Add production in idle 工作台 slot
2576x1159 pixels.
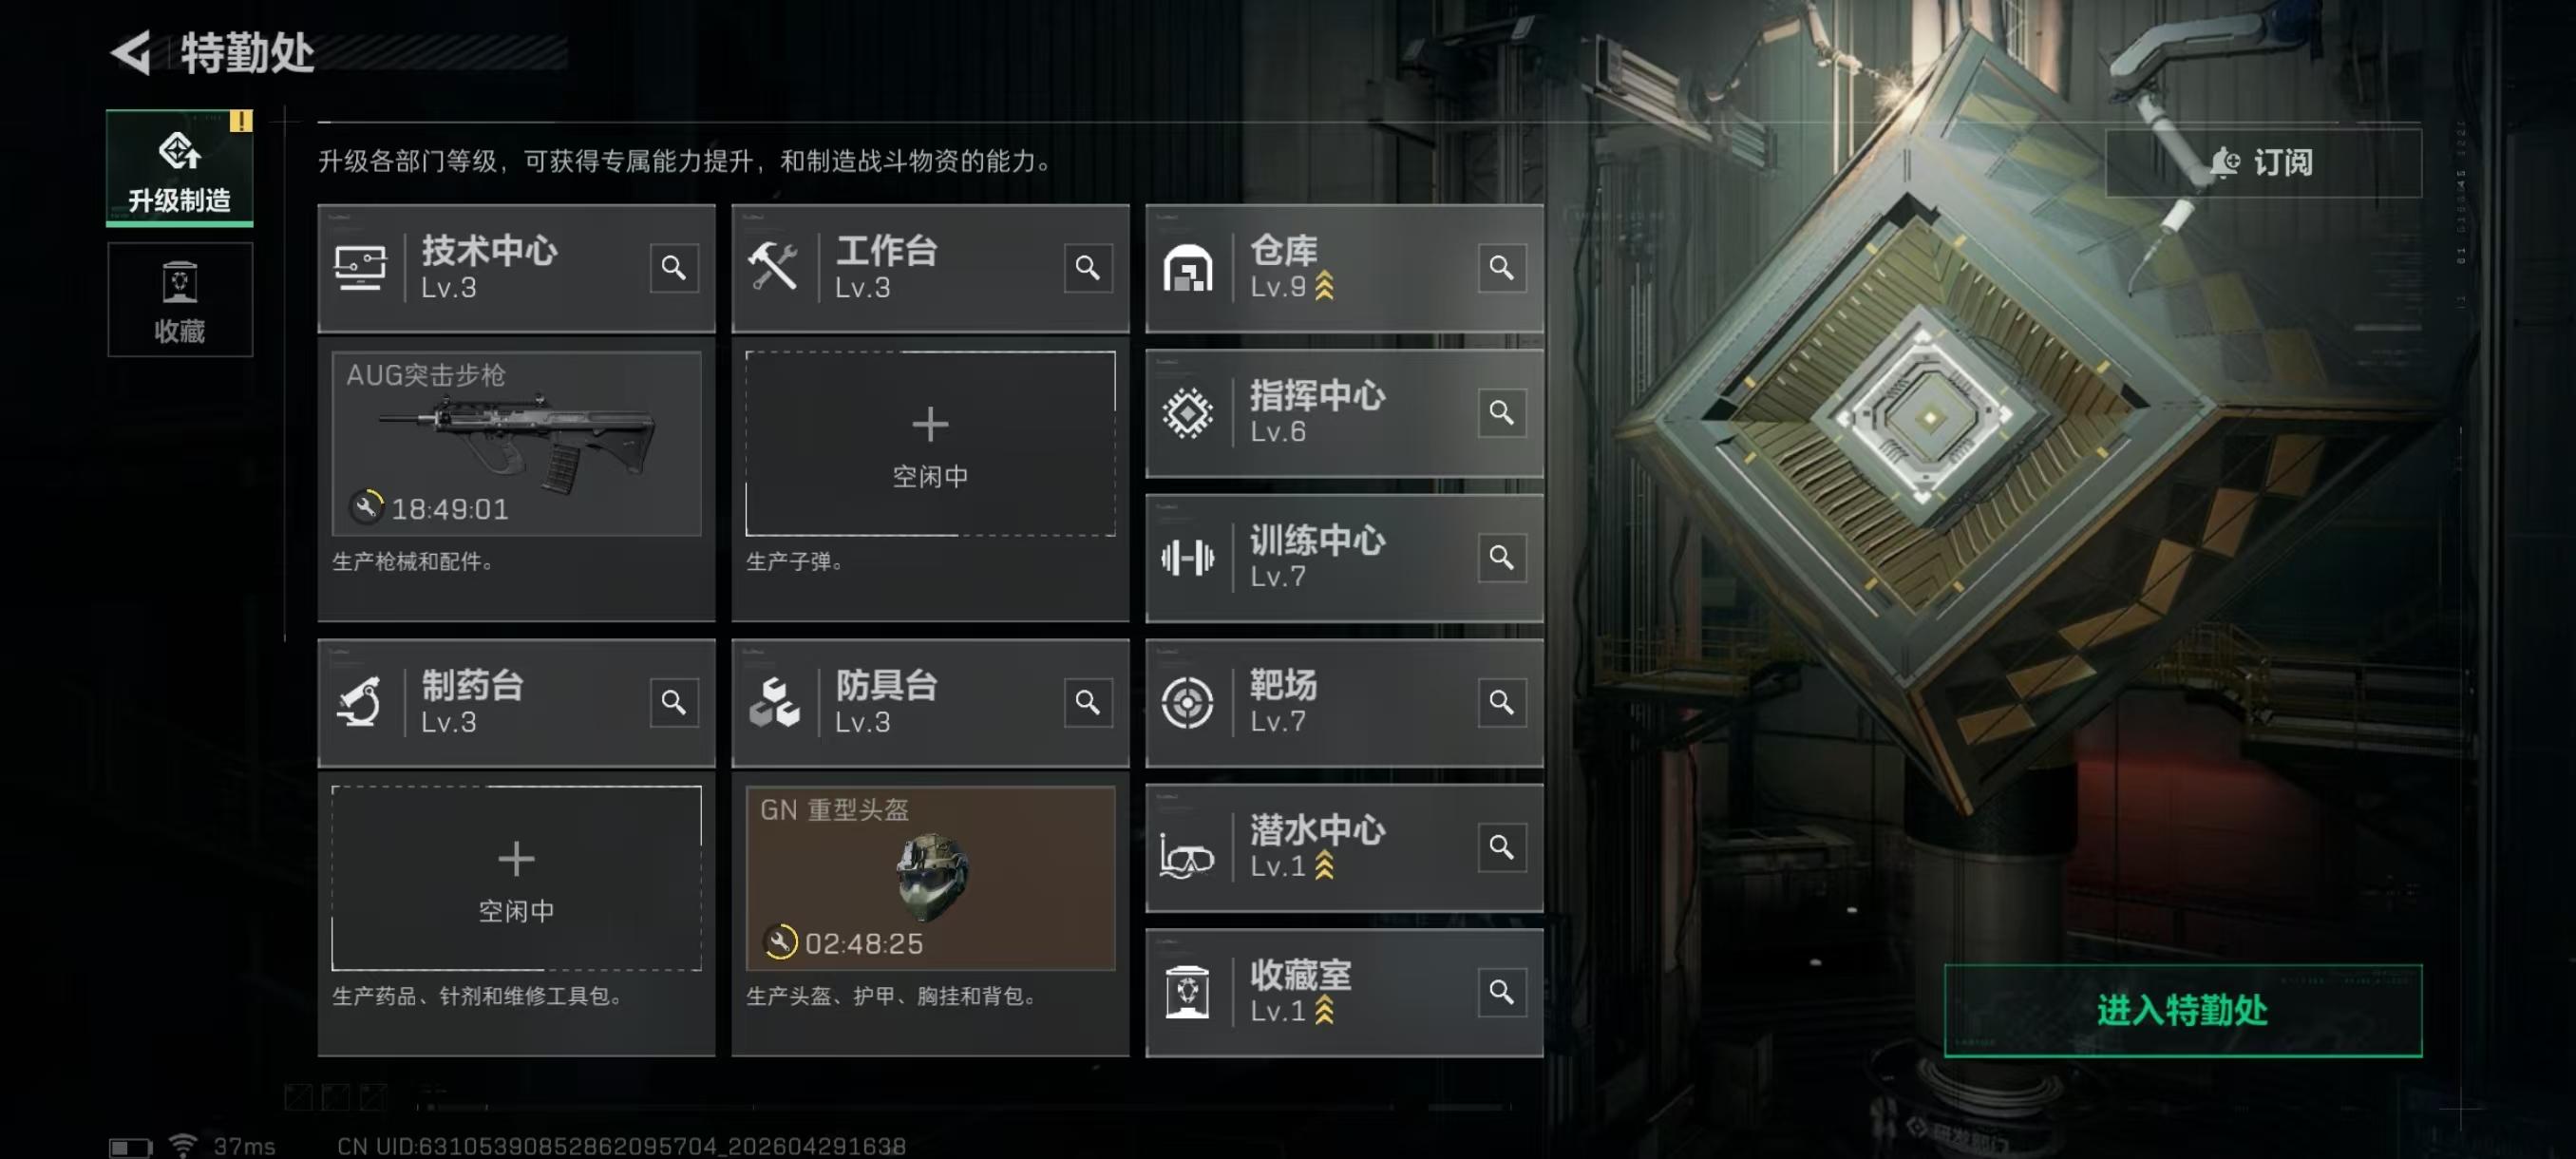930,444
